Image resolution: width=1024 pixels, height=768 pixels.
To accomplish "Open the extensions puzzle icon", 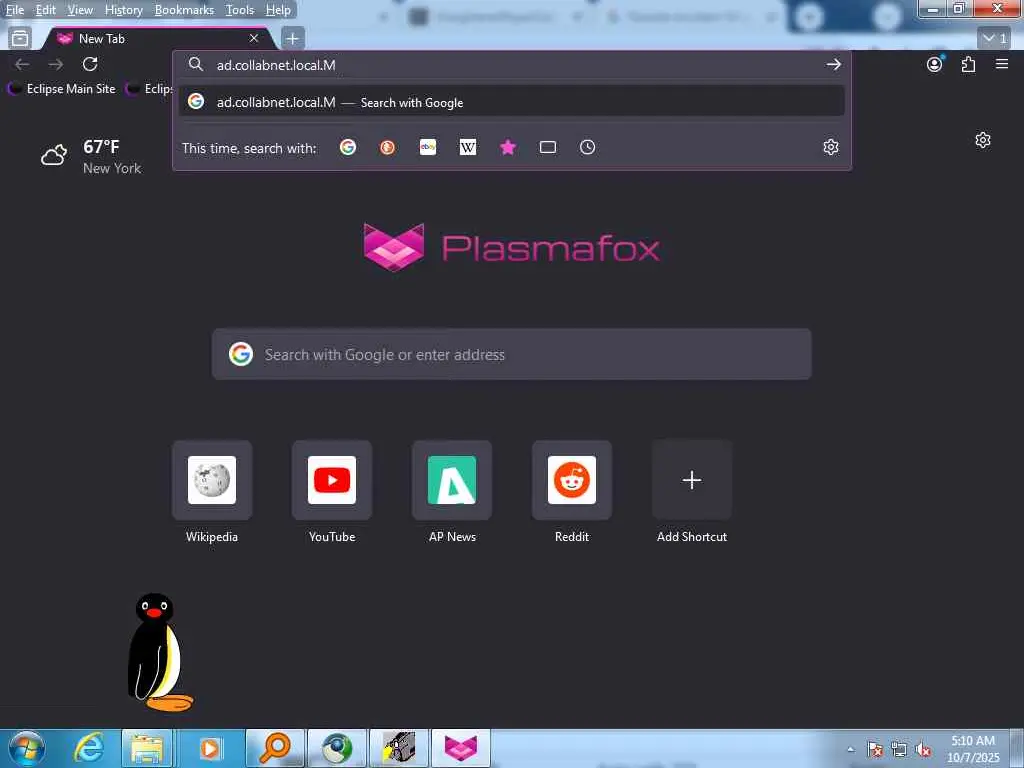I will [x=968, y=64].
